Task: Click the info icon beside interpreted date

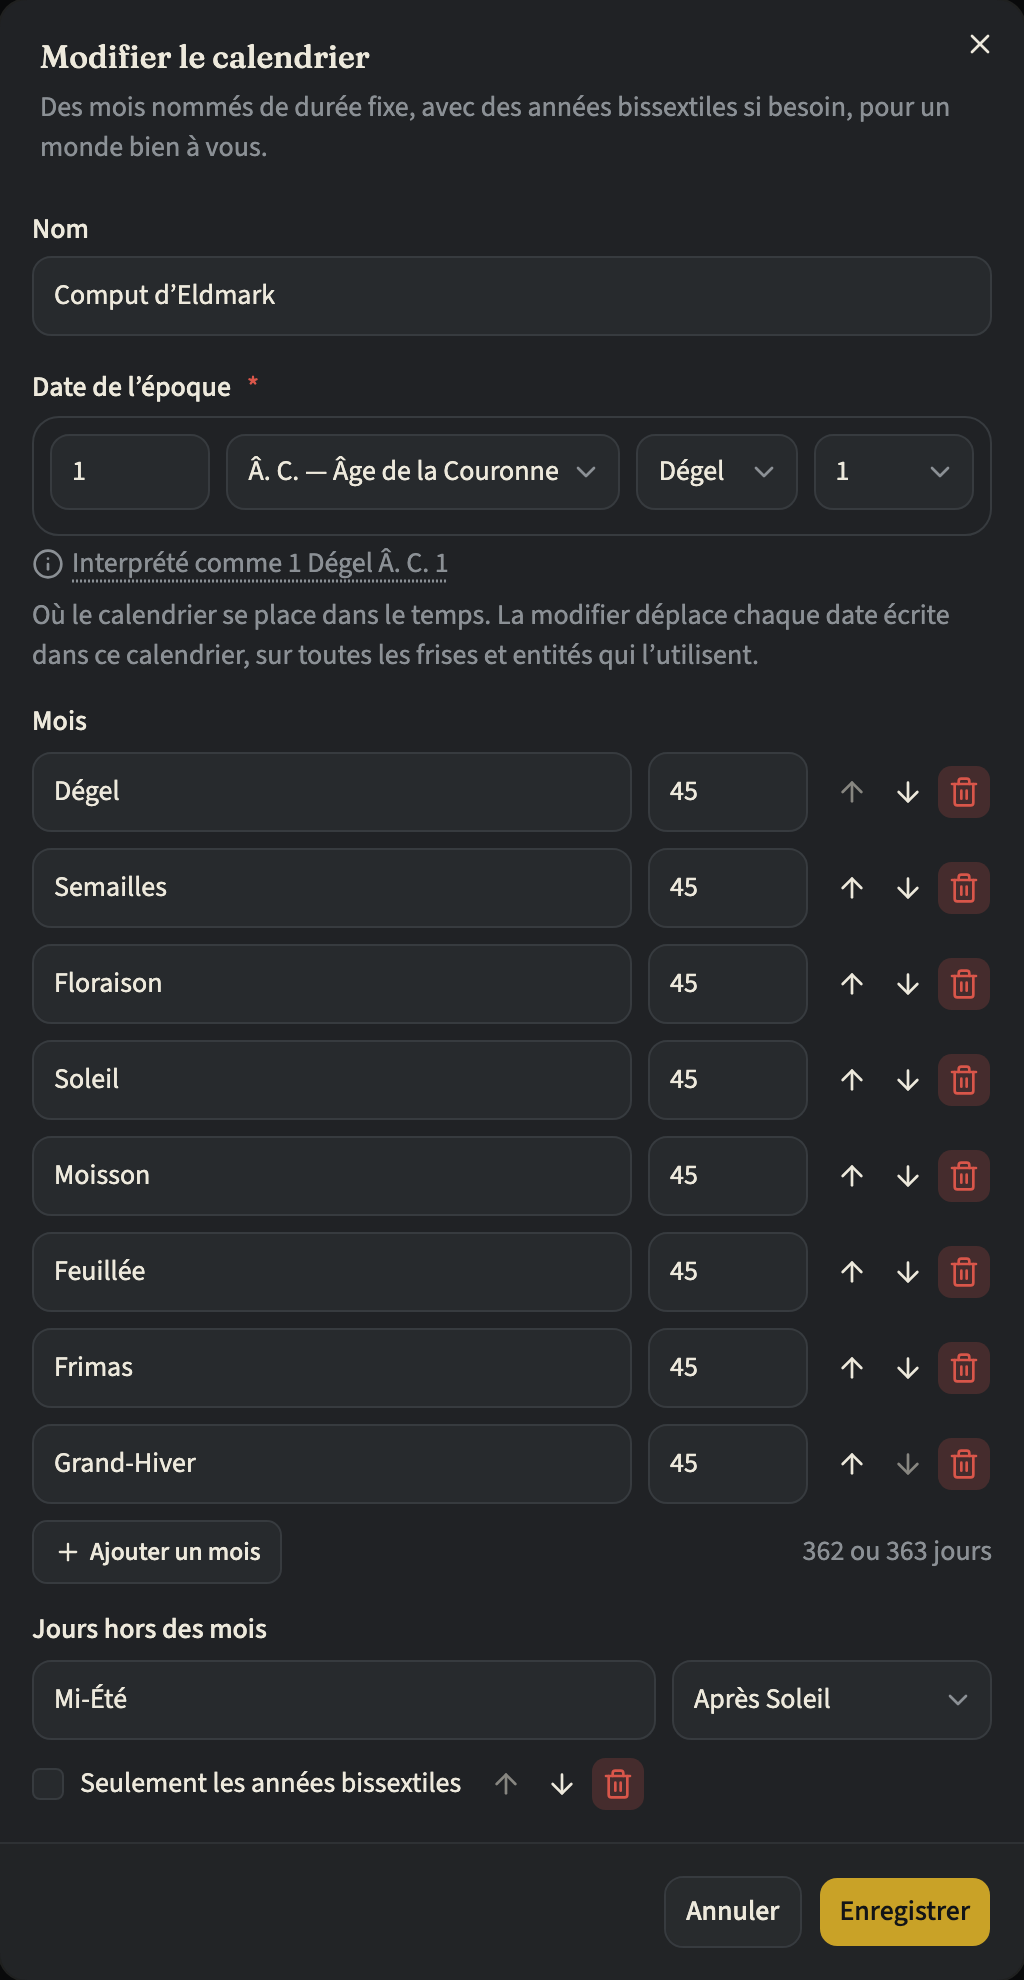Action: point(48,564)
